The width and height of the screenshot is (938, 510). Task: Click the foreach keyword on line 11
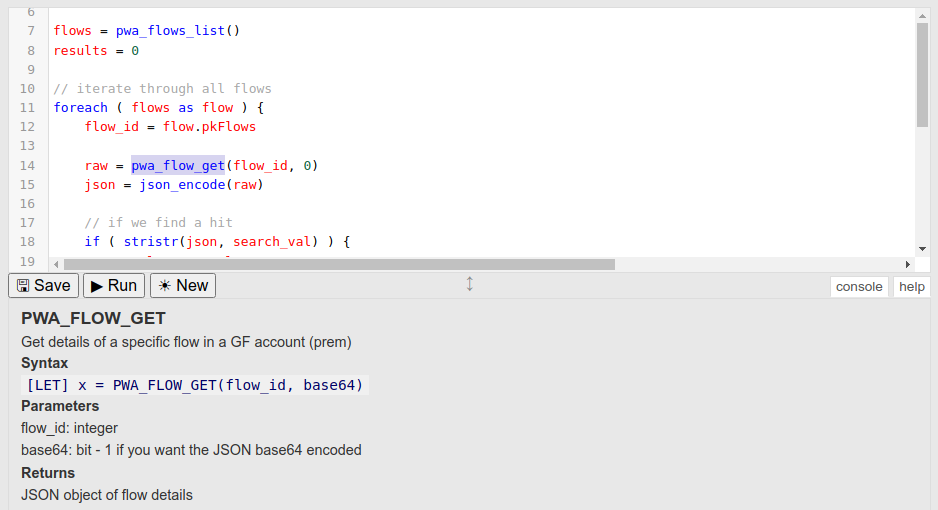coord(80,108)
